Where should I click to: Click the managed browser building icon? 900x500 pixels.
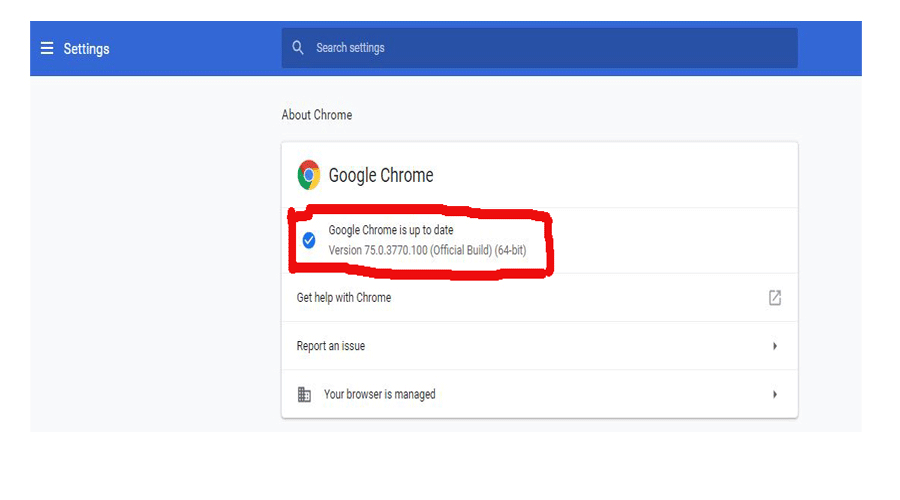304,394
